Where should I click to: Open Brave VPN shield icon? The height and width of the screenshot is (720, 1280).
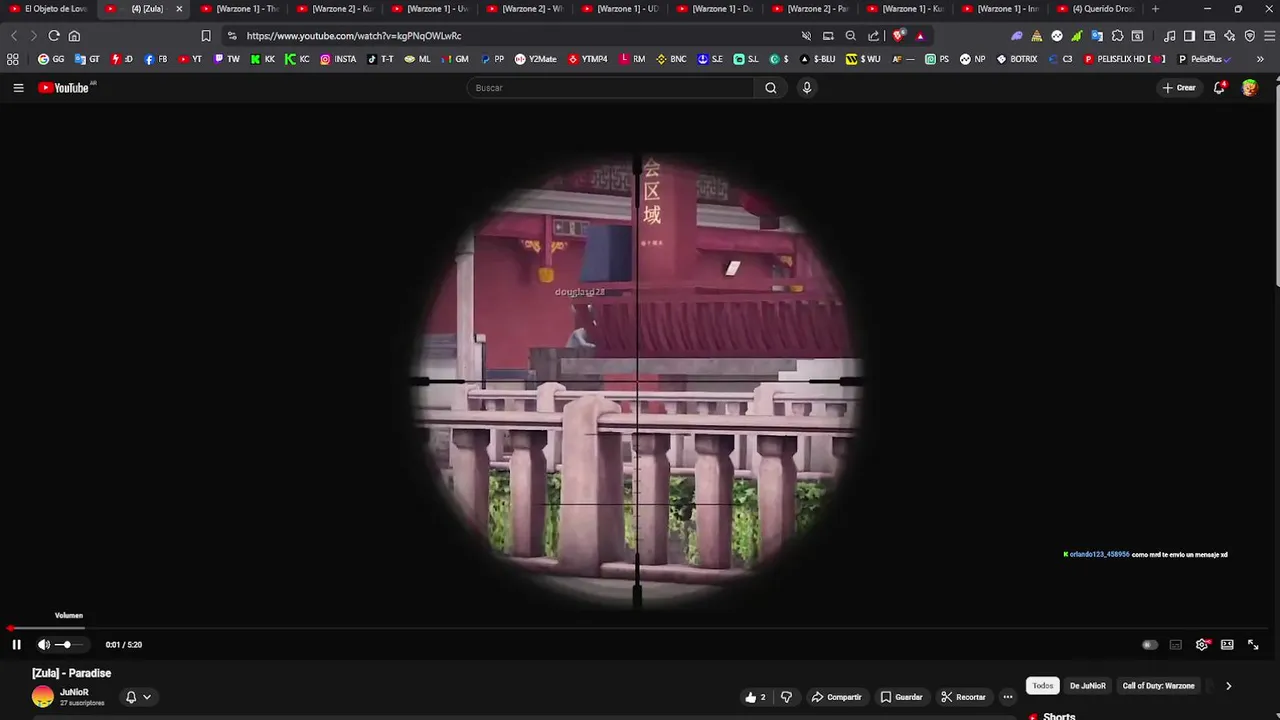coord(1249,36)
